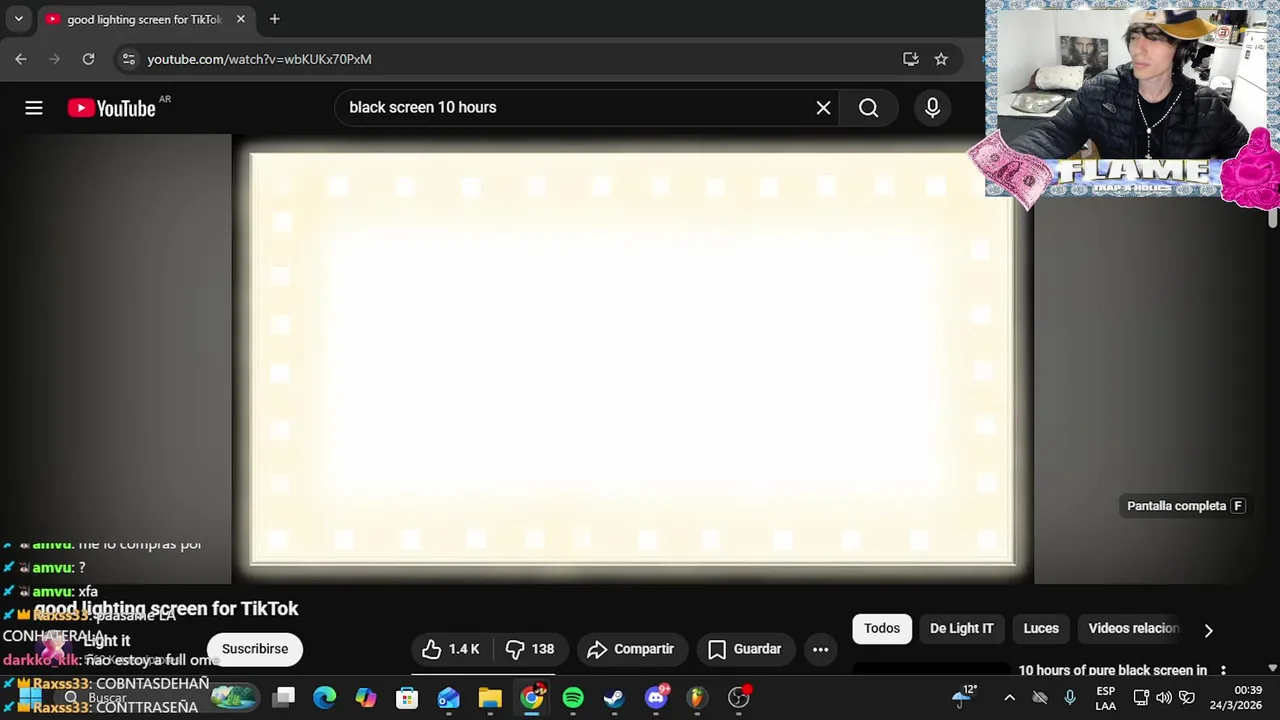Open Microsoft Store from the taskbar
Image resolution: width=1280 pixels, height=720 pixels.
pos(407,697)
